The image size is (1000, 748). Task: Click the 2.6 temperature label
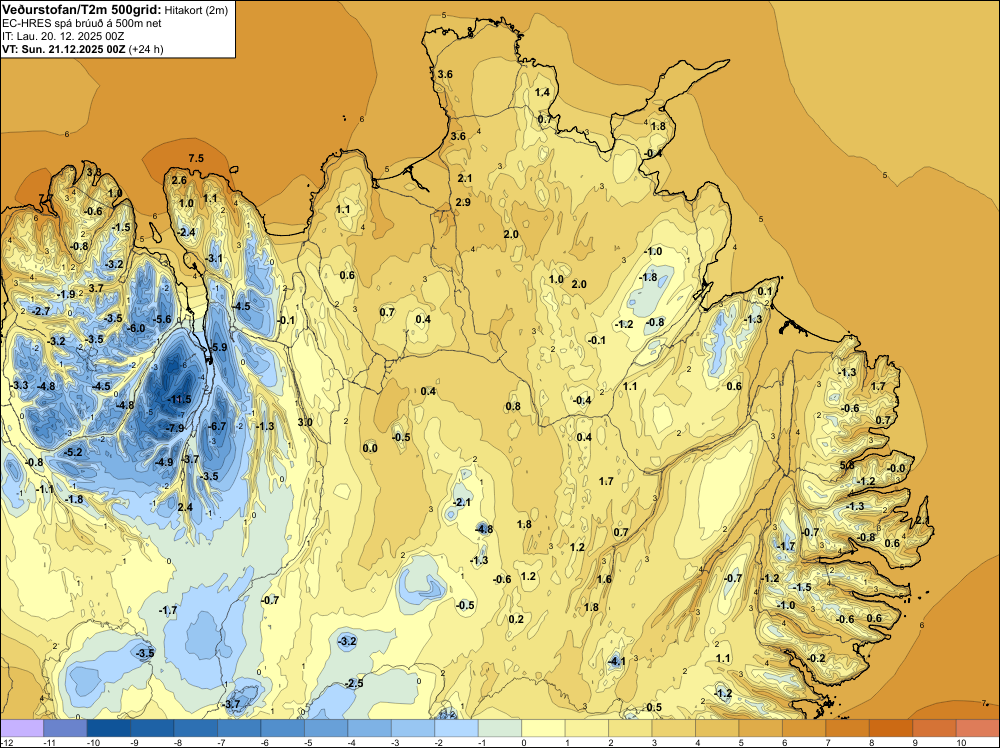point(179,180)
